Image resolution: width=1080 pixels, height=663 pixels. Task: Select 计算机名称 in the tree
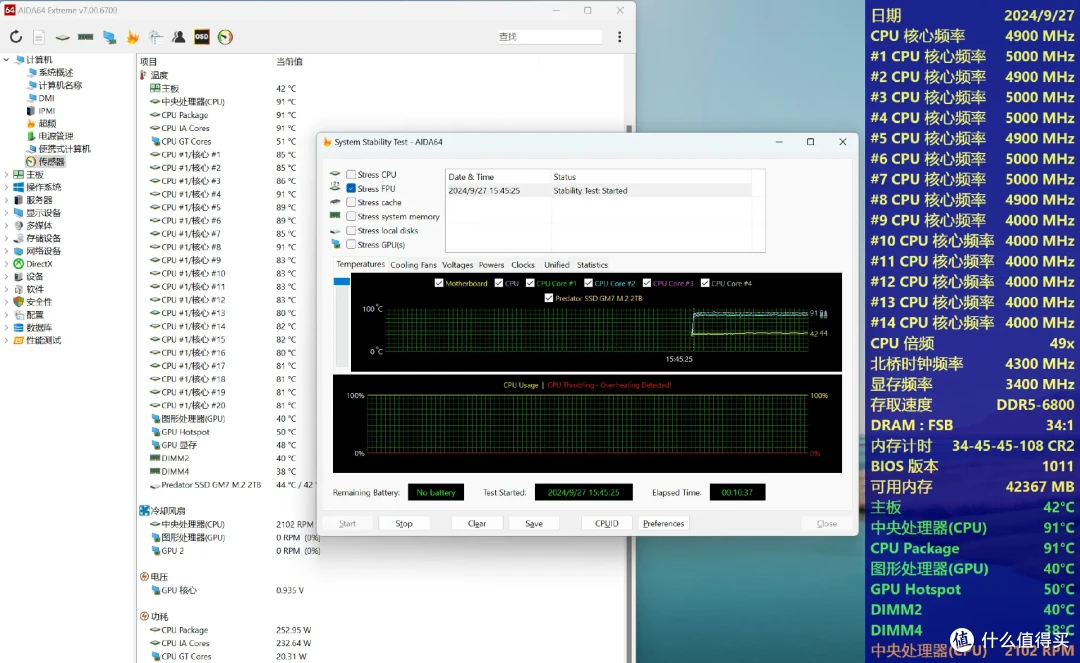coord(54,85)
